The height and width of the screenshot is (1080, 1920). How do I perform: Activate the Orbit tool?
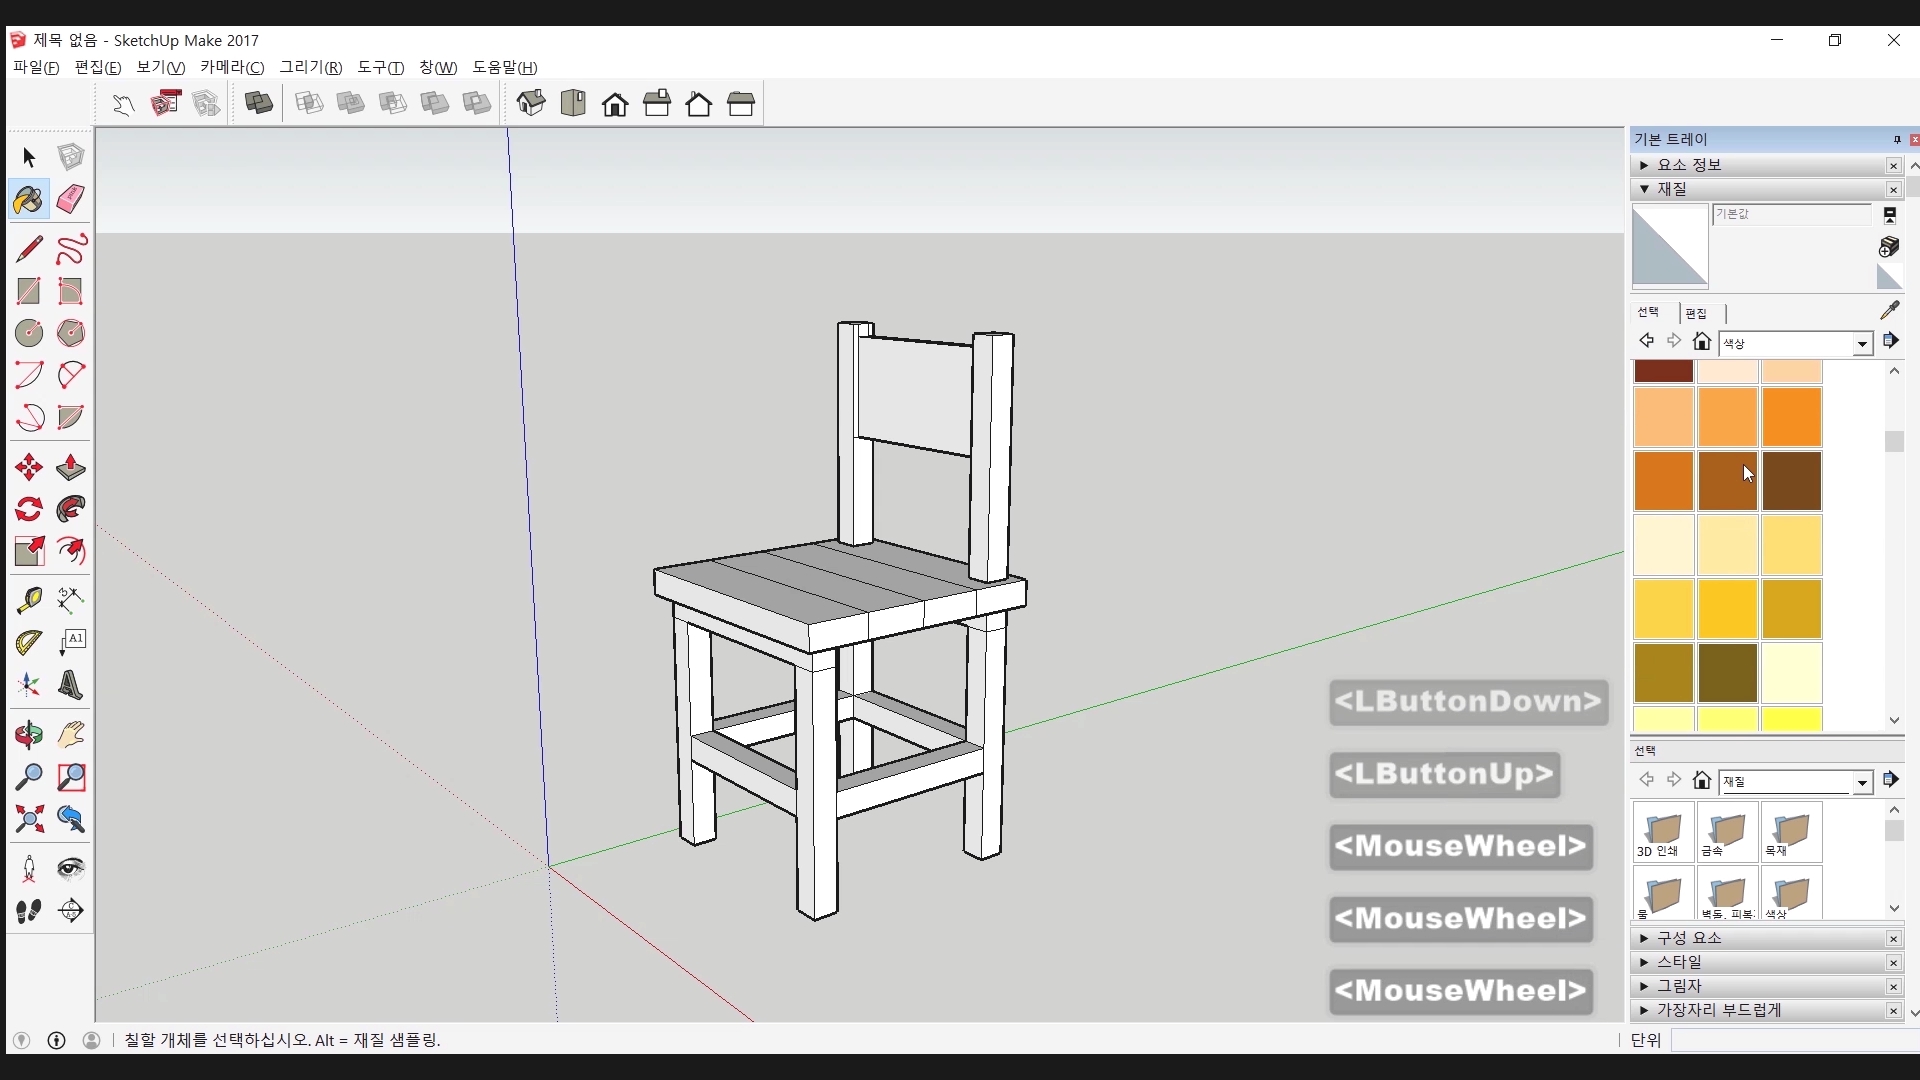29,735
